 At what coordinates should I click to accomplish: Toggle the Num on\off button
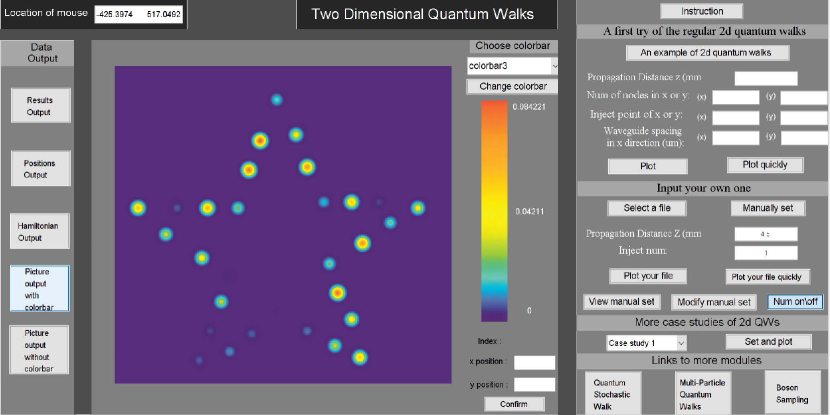tap(793, 301)
